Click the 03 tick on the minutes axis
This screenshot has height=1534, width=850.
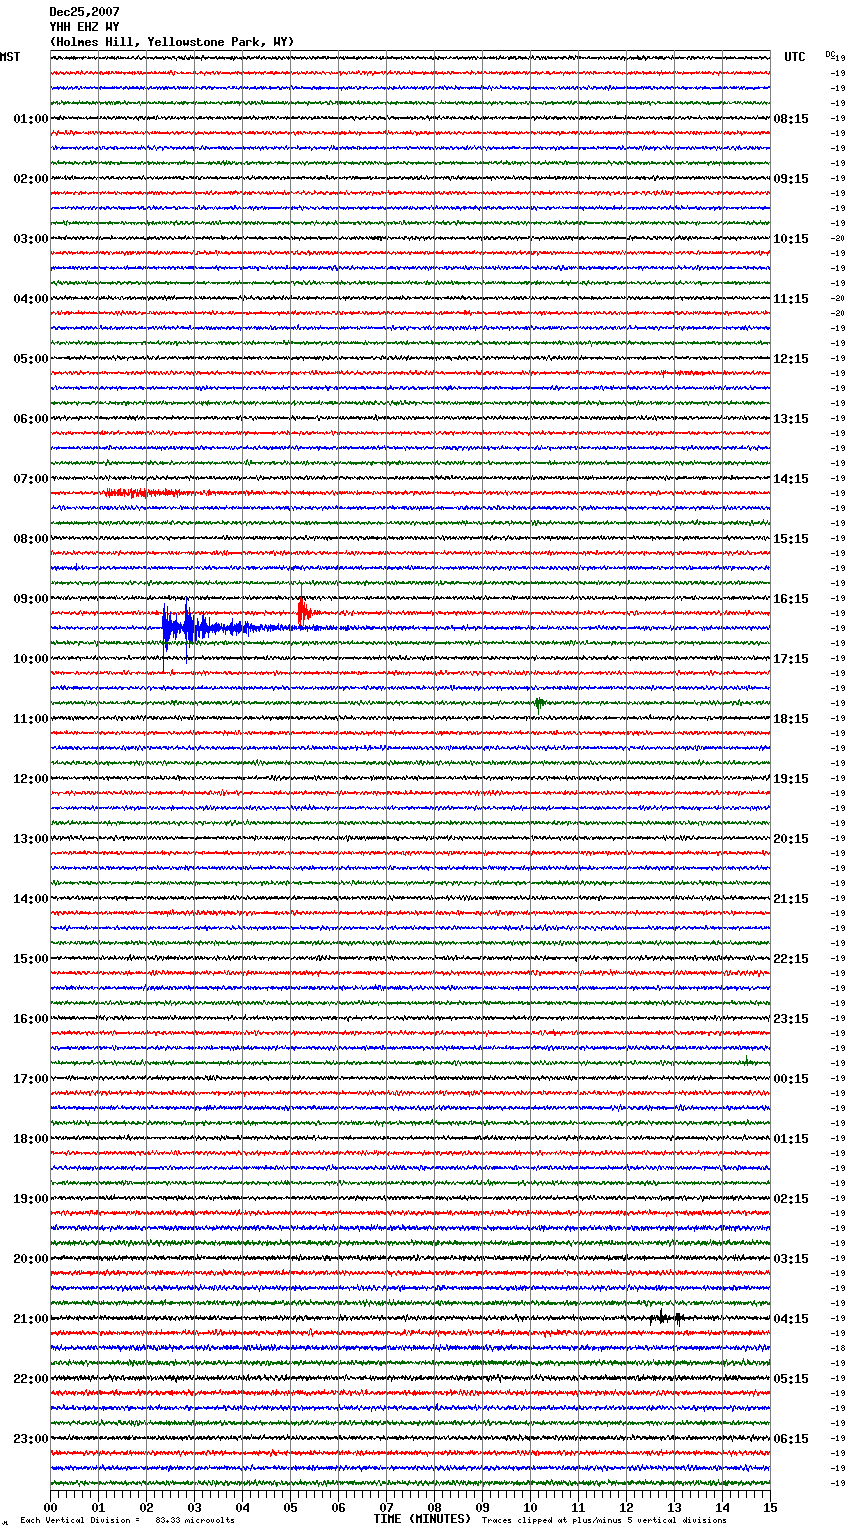point(194,1507)
